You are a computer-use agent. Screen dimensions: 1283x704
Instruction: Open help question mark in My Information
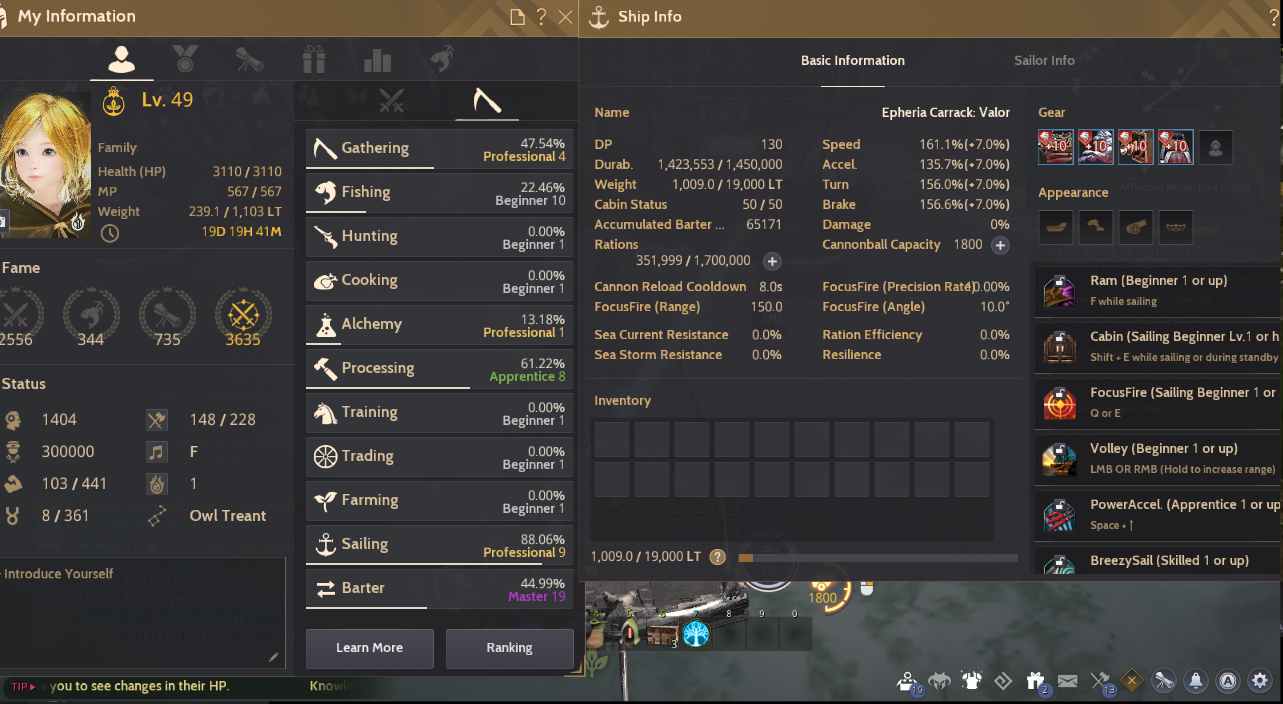point(541,17)
